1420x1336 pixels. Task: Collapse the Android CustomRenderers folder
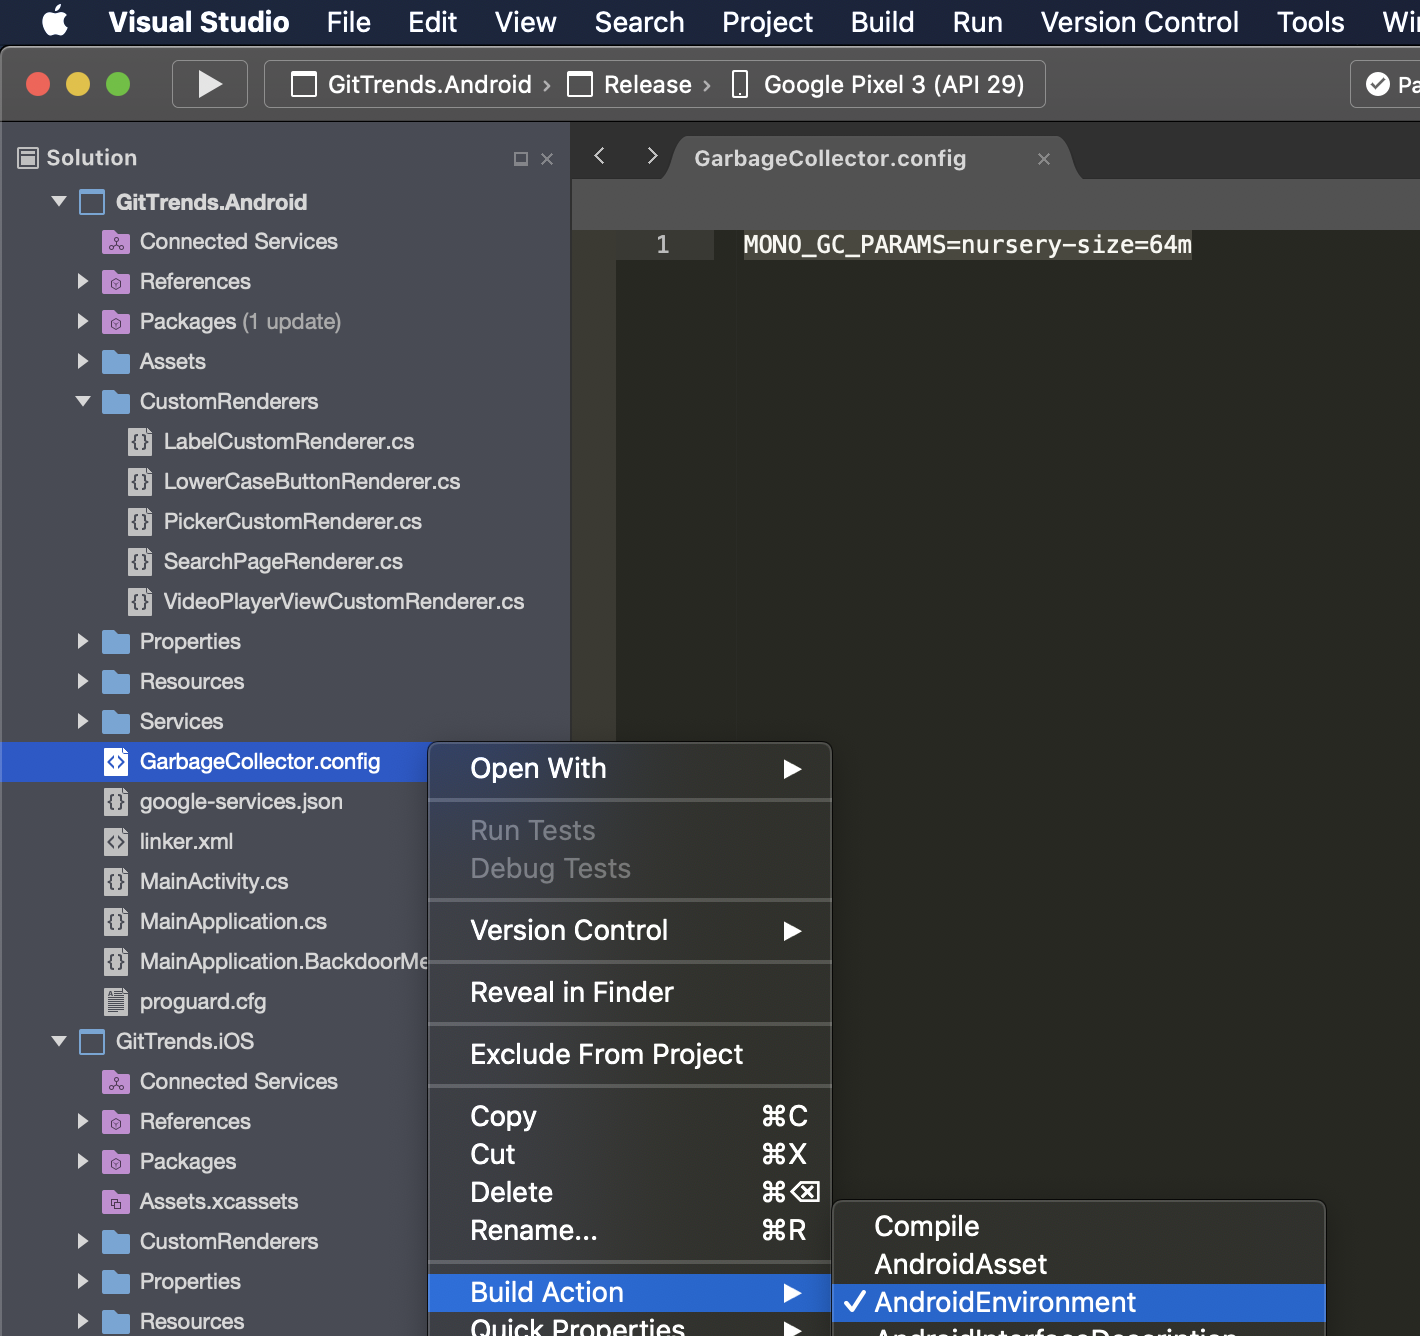83,402
